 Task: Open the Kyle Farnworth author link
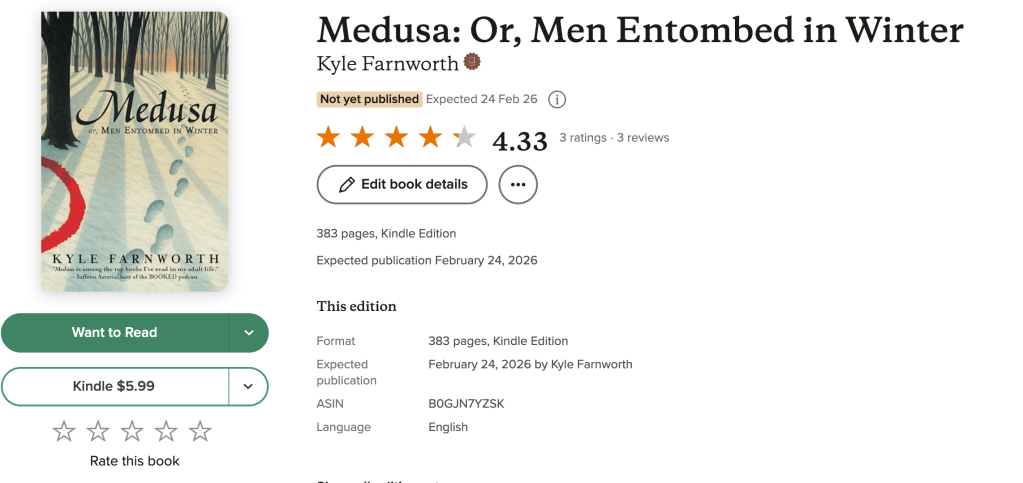pos(387,63)
